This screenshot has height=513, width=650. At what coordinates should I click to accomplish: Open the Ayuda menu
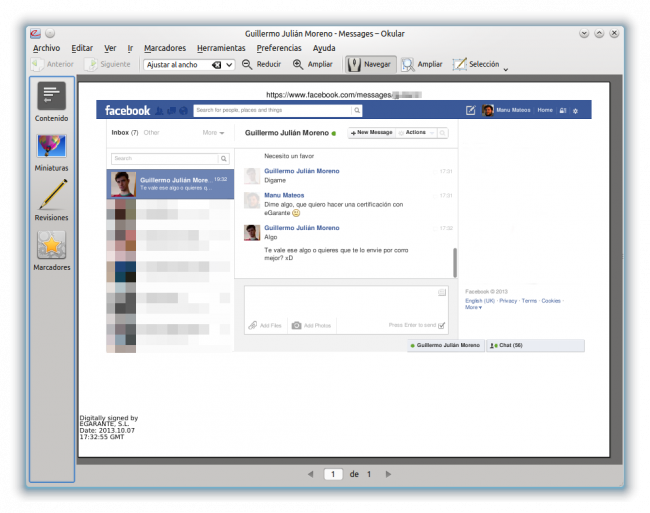coord(324,48)
